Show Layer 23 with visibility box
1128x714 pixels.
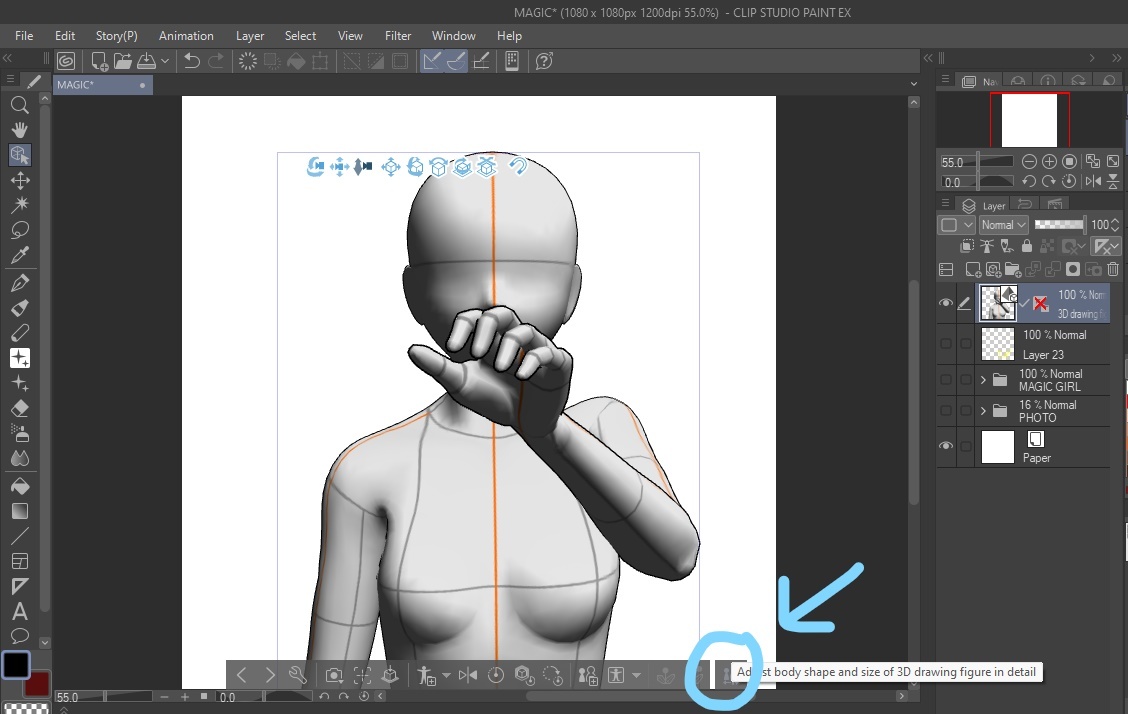(x=946, y=343)
